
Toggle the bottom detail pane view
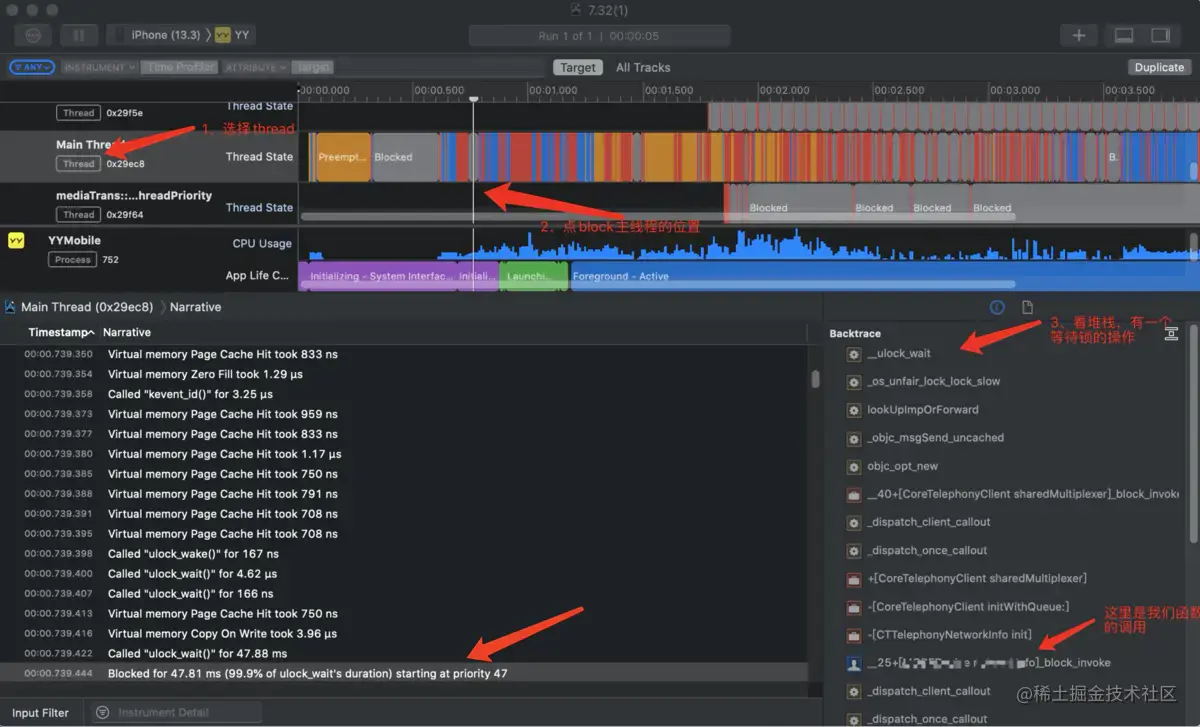tap(1124, 35)
